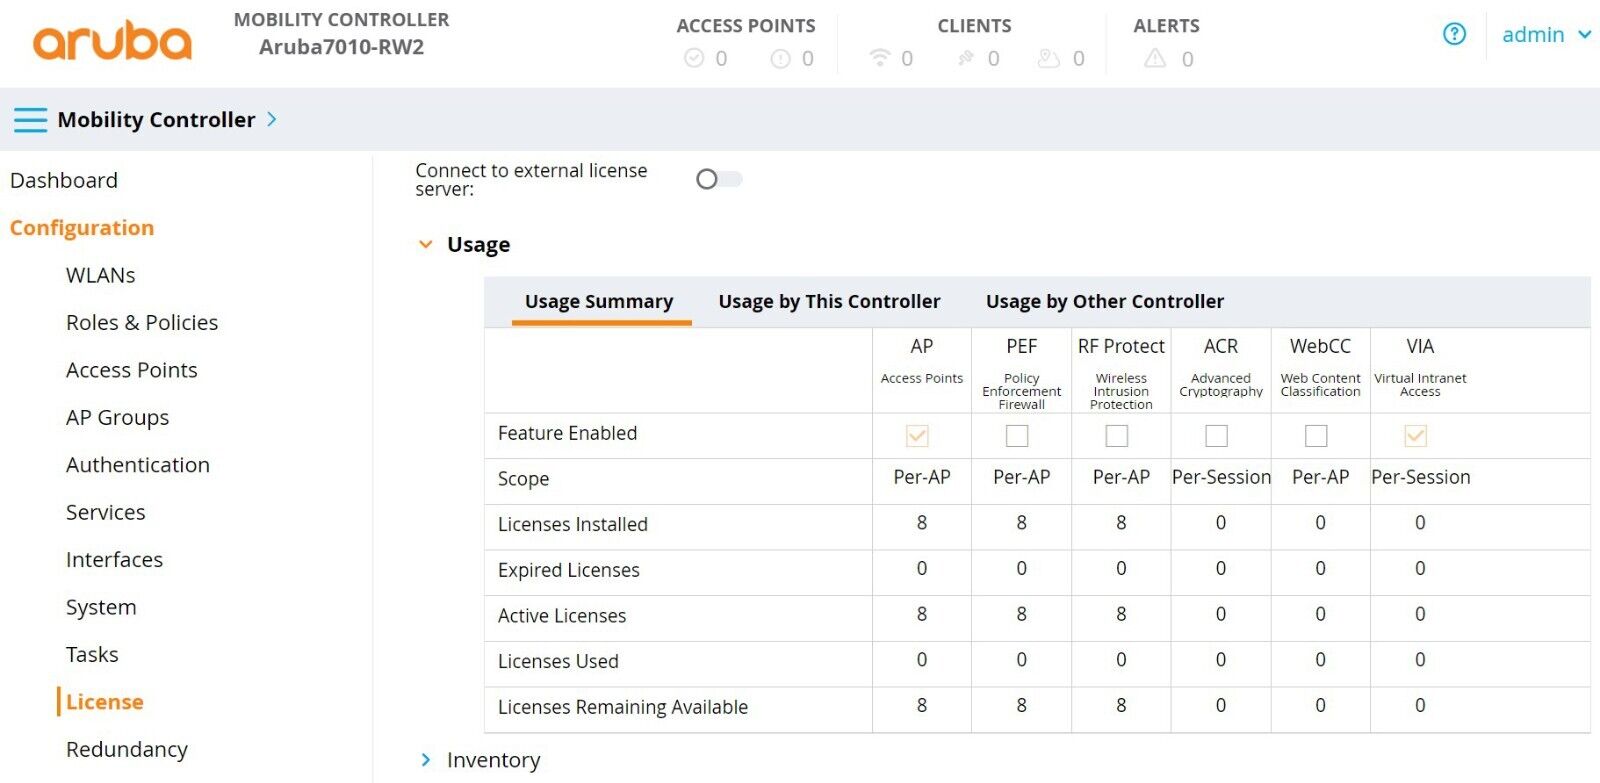Click the hamburger menu icon

30,120
